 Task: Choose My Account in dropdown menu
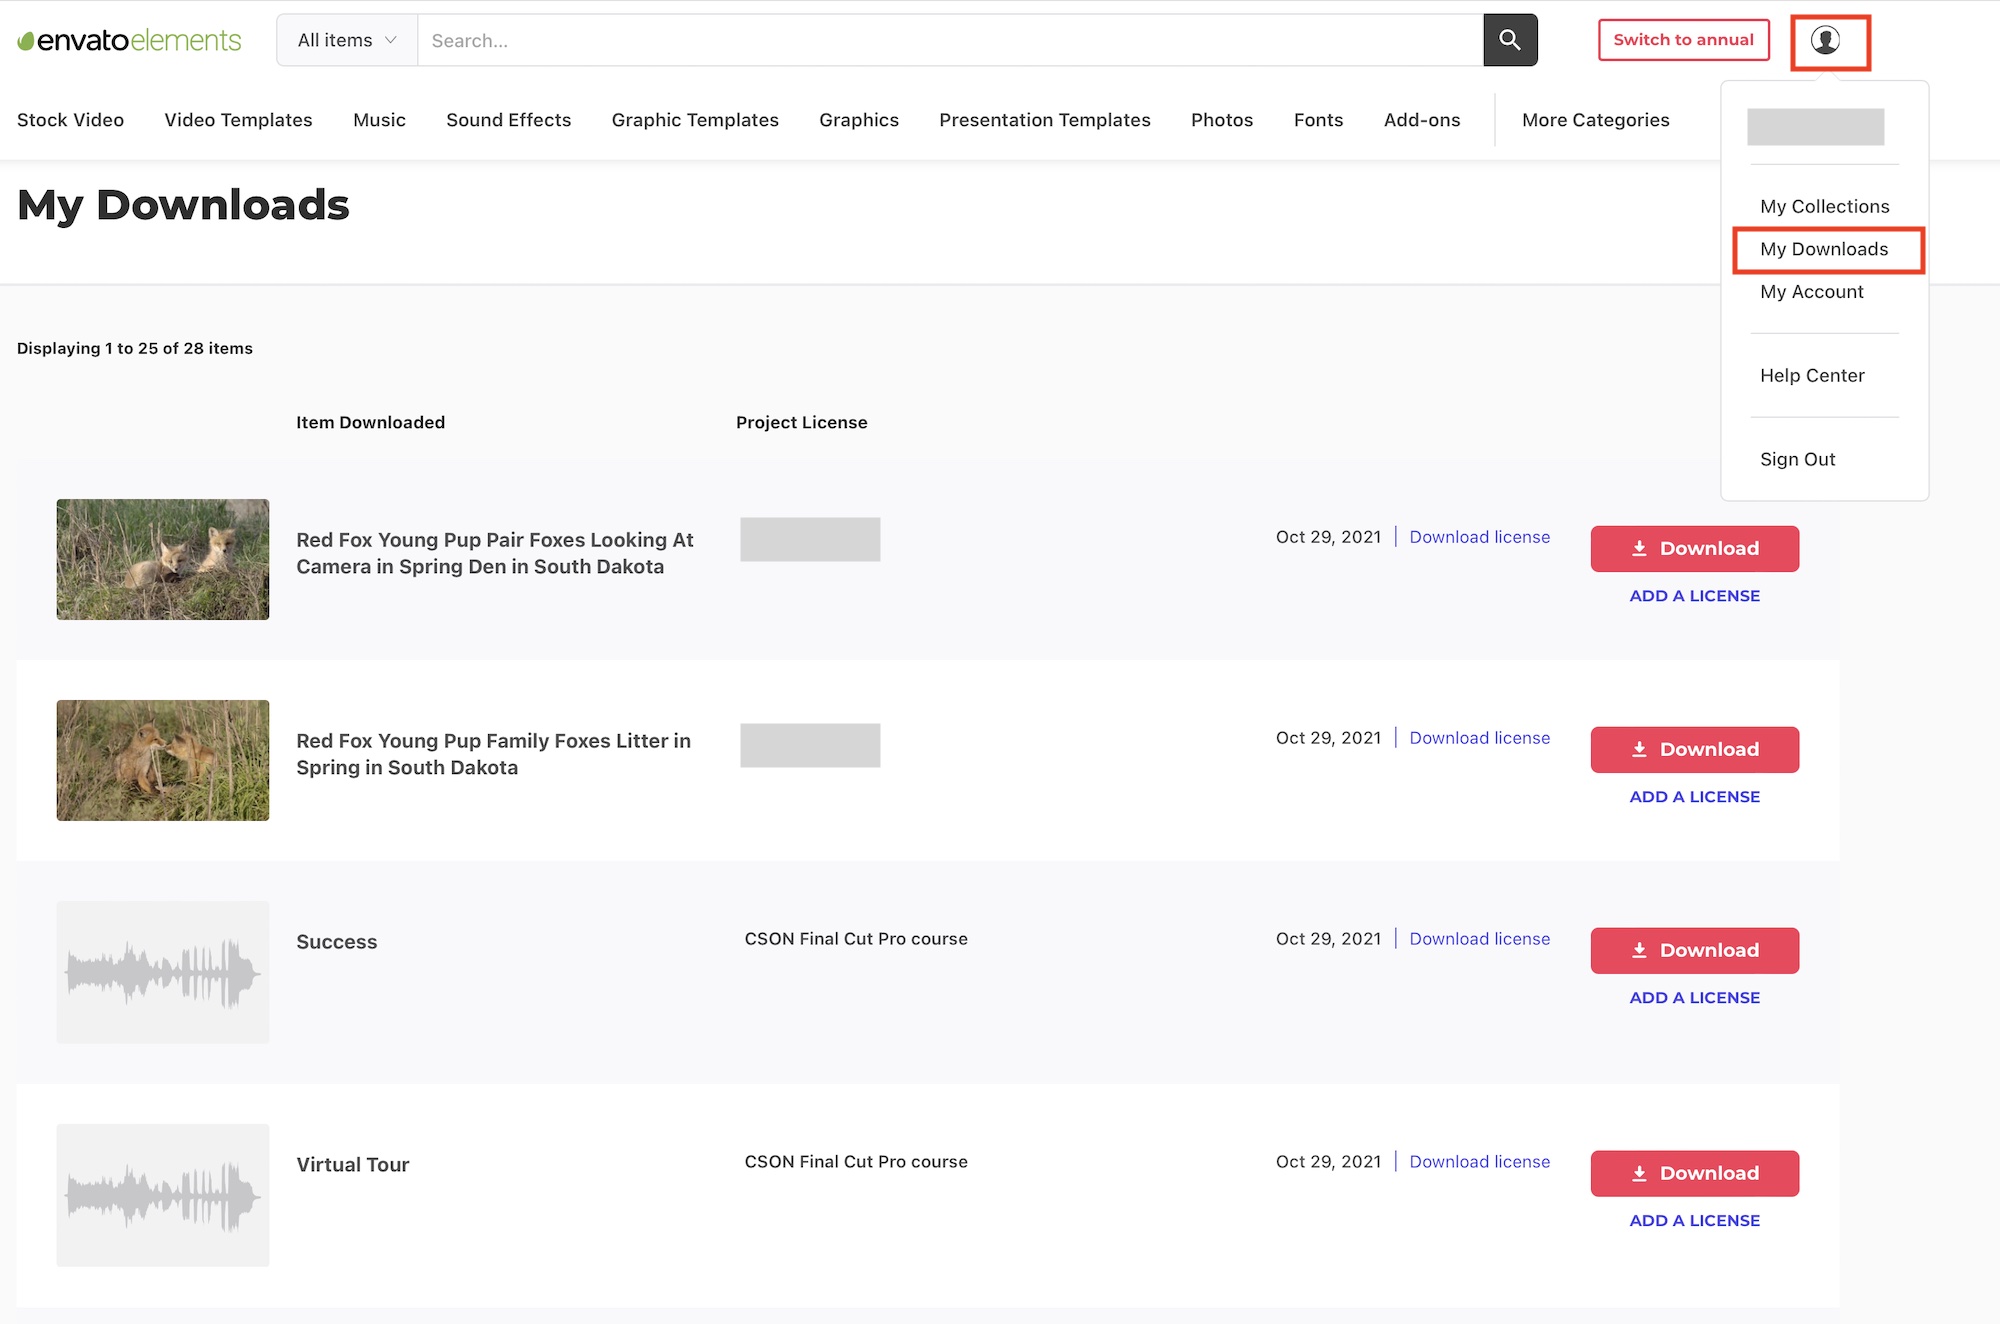tap(1811, 291)
